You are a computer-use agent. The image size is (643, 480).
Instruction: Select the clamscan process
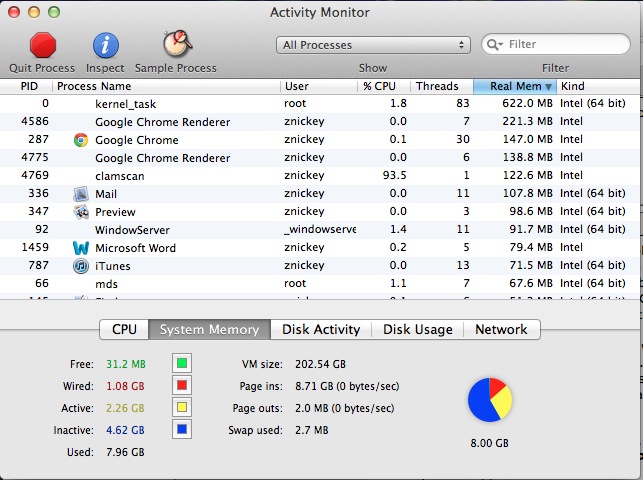tap(320, 176)
